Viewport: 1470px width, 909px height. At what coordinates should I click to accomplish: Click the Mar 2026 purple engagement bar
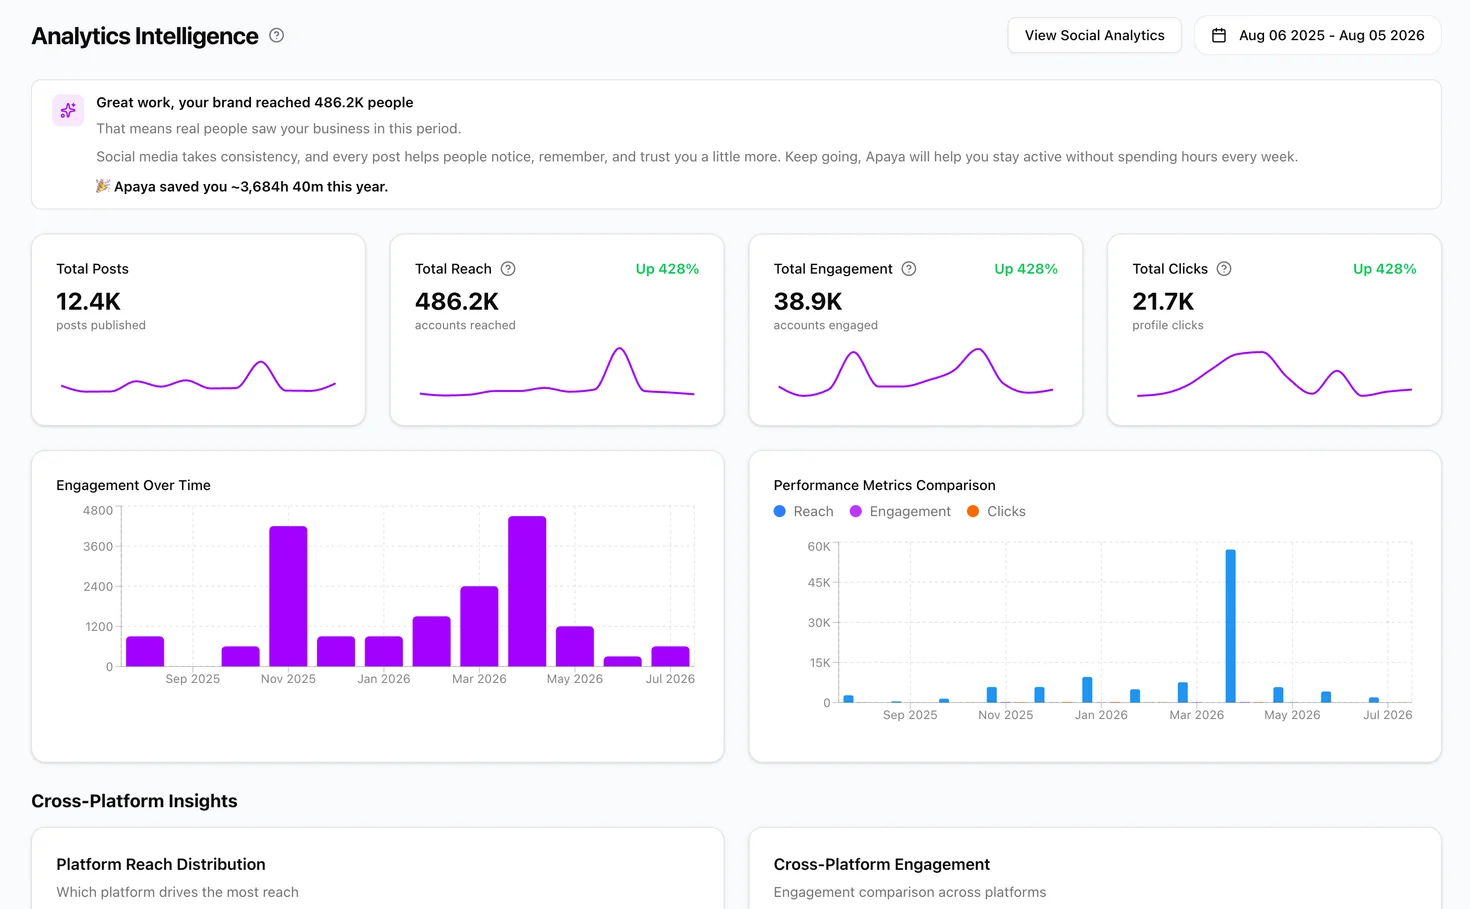click(479, 626)
